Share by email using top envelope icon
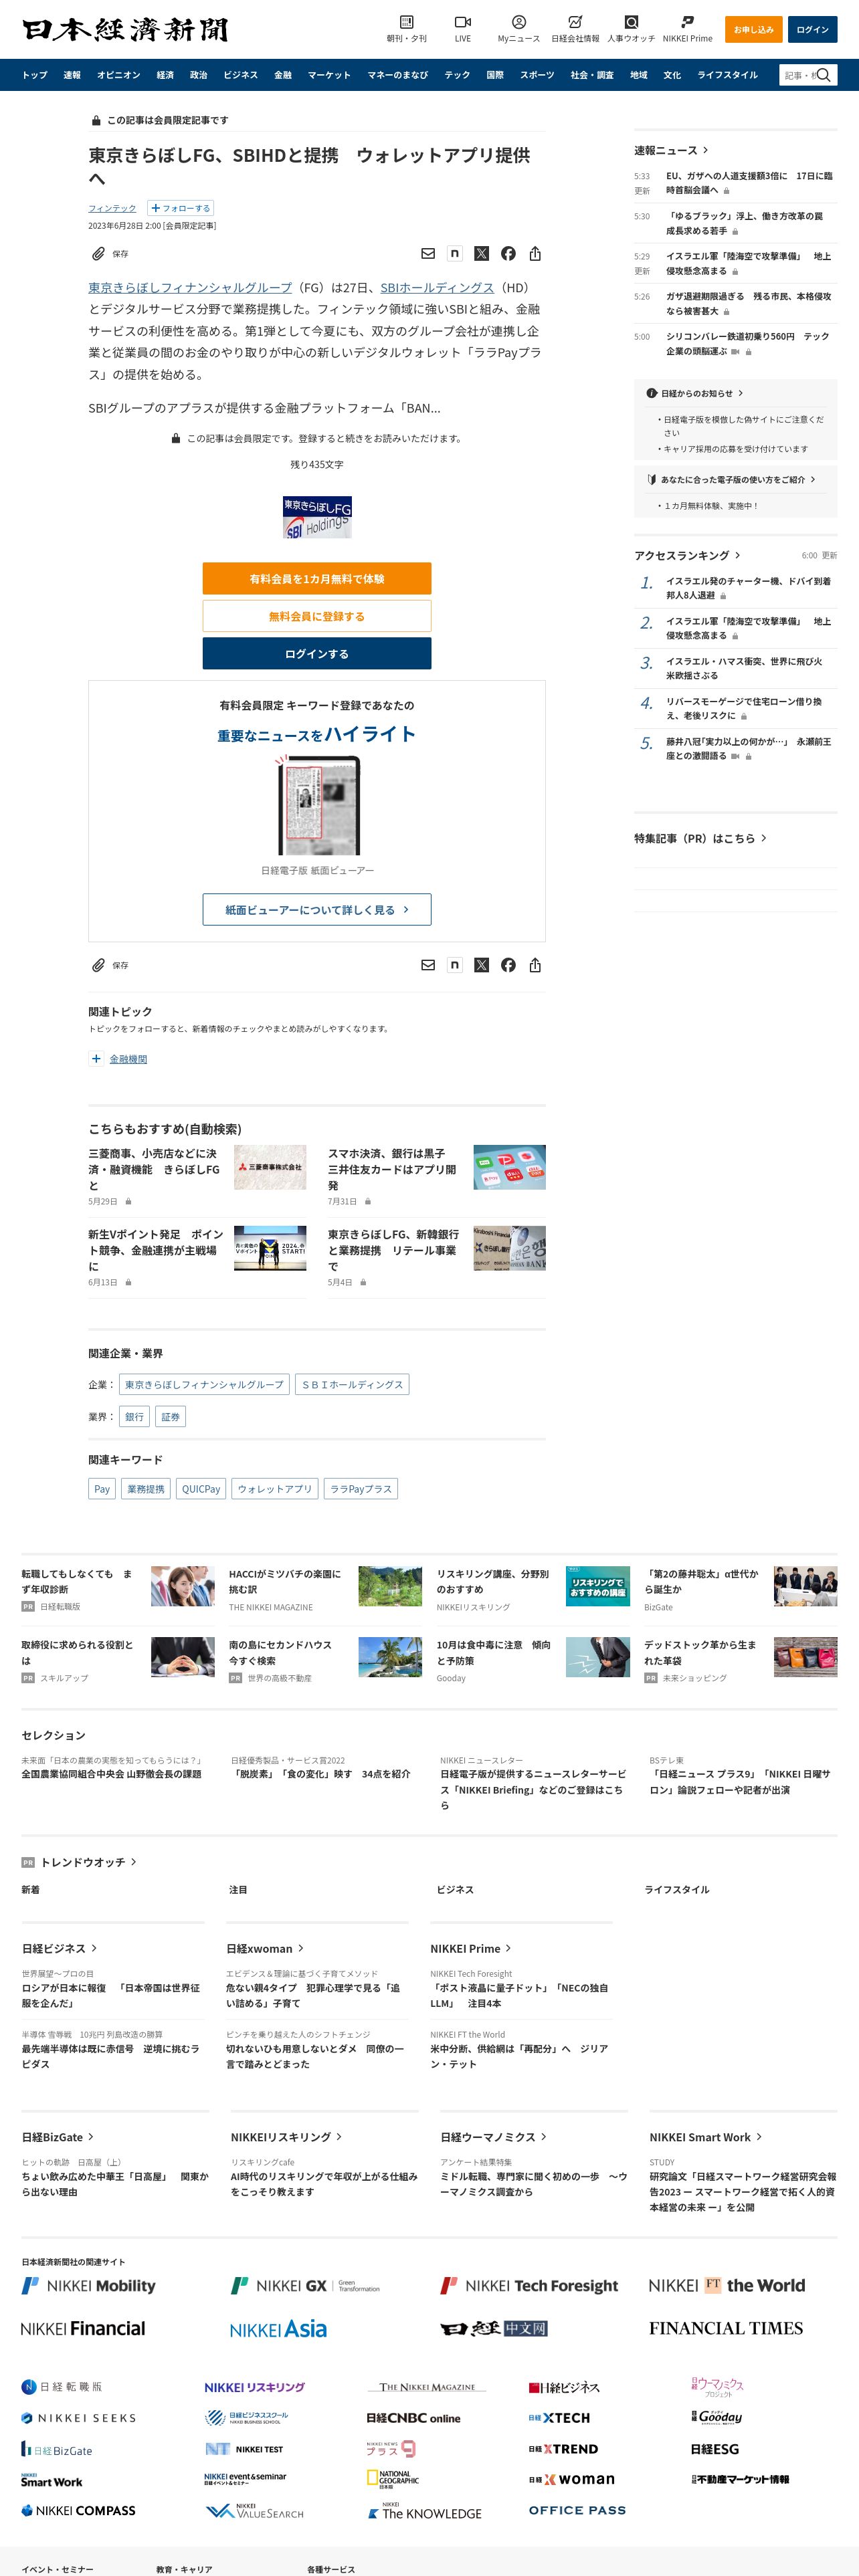Image resolution: width=859 pixels, height=2576 pixels. pos(428,254)
